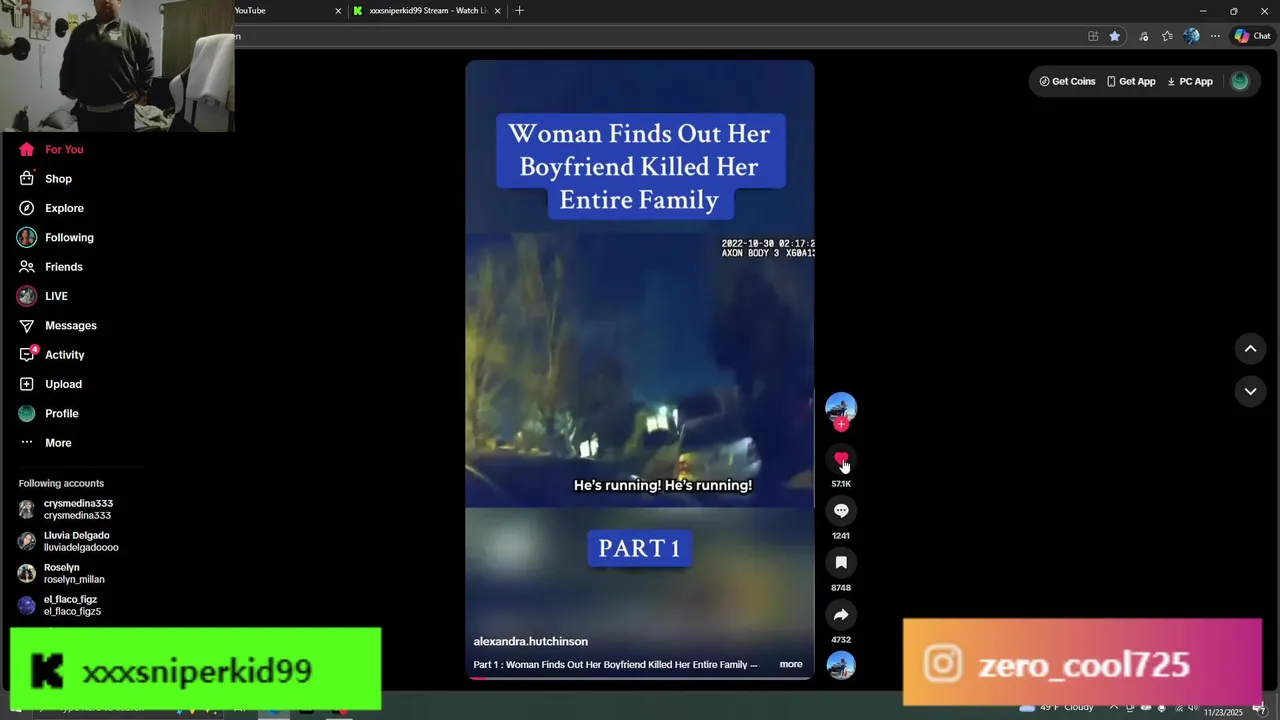Click the Get Coins button
1280x720 pixels.
tap(1067, 82)
